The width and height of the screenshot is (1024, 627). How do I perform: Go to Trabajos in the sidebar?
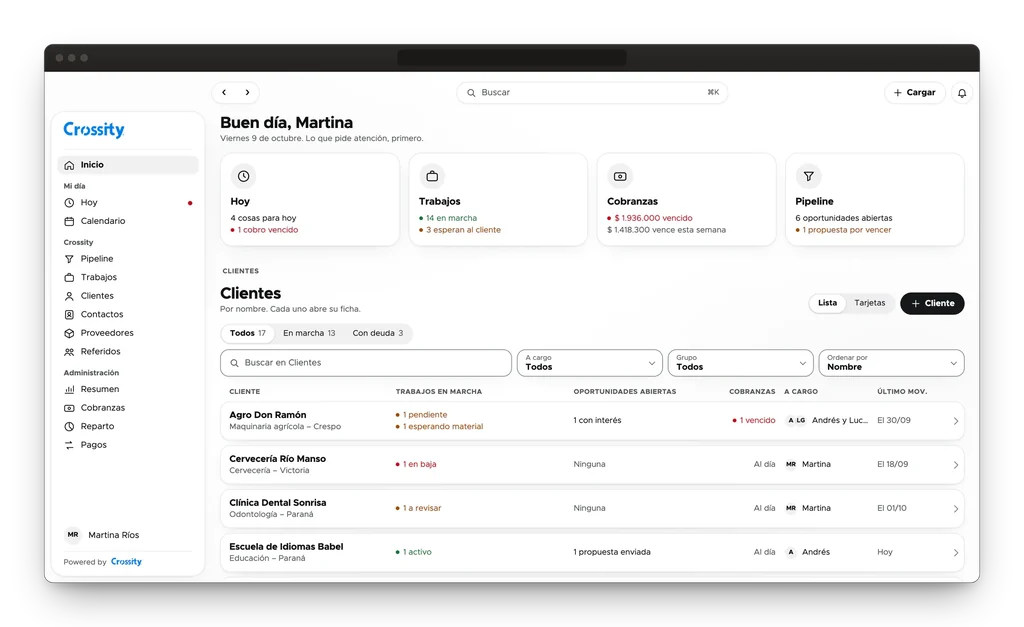pyautogui.click(x=128, y=277)
